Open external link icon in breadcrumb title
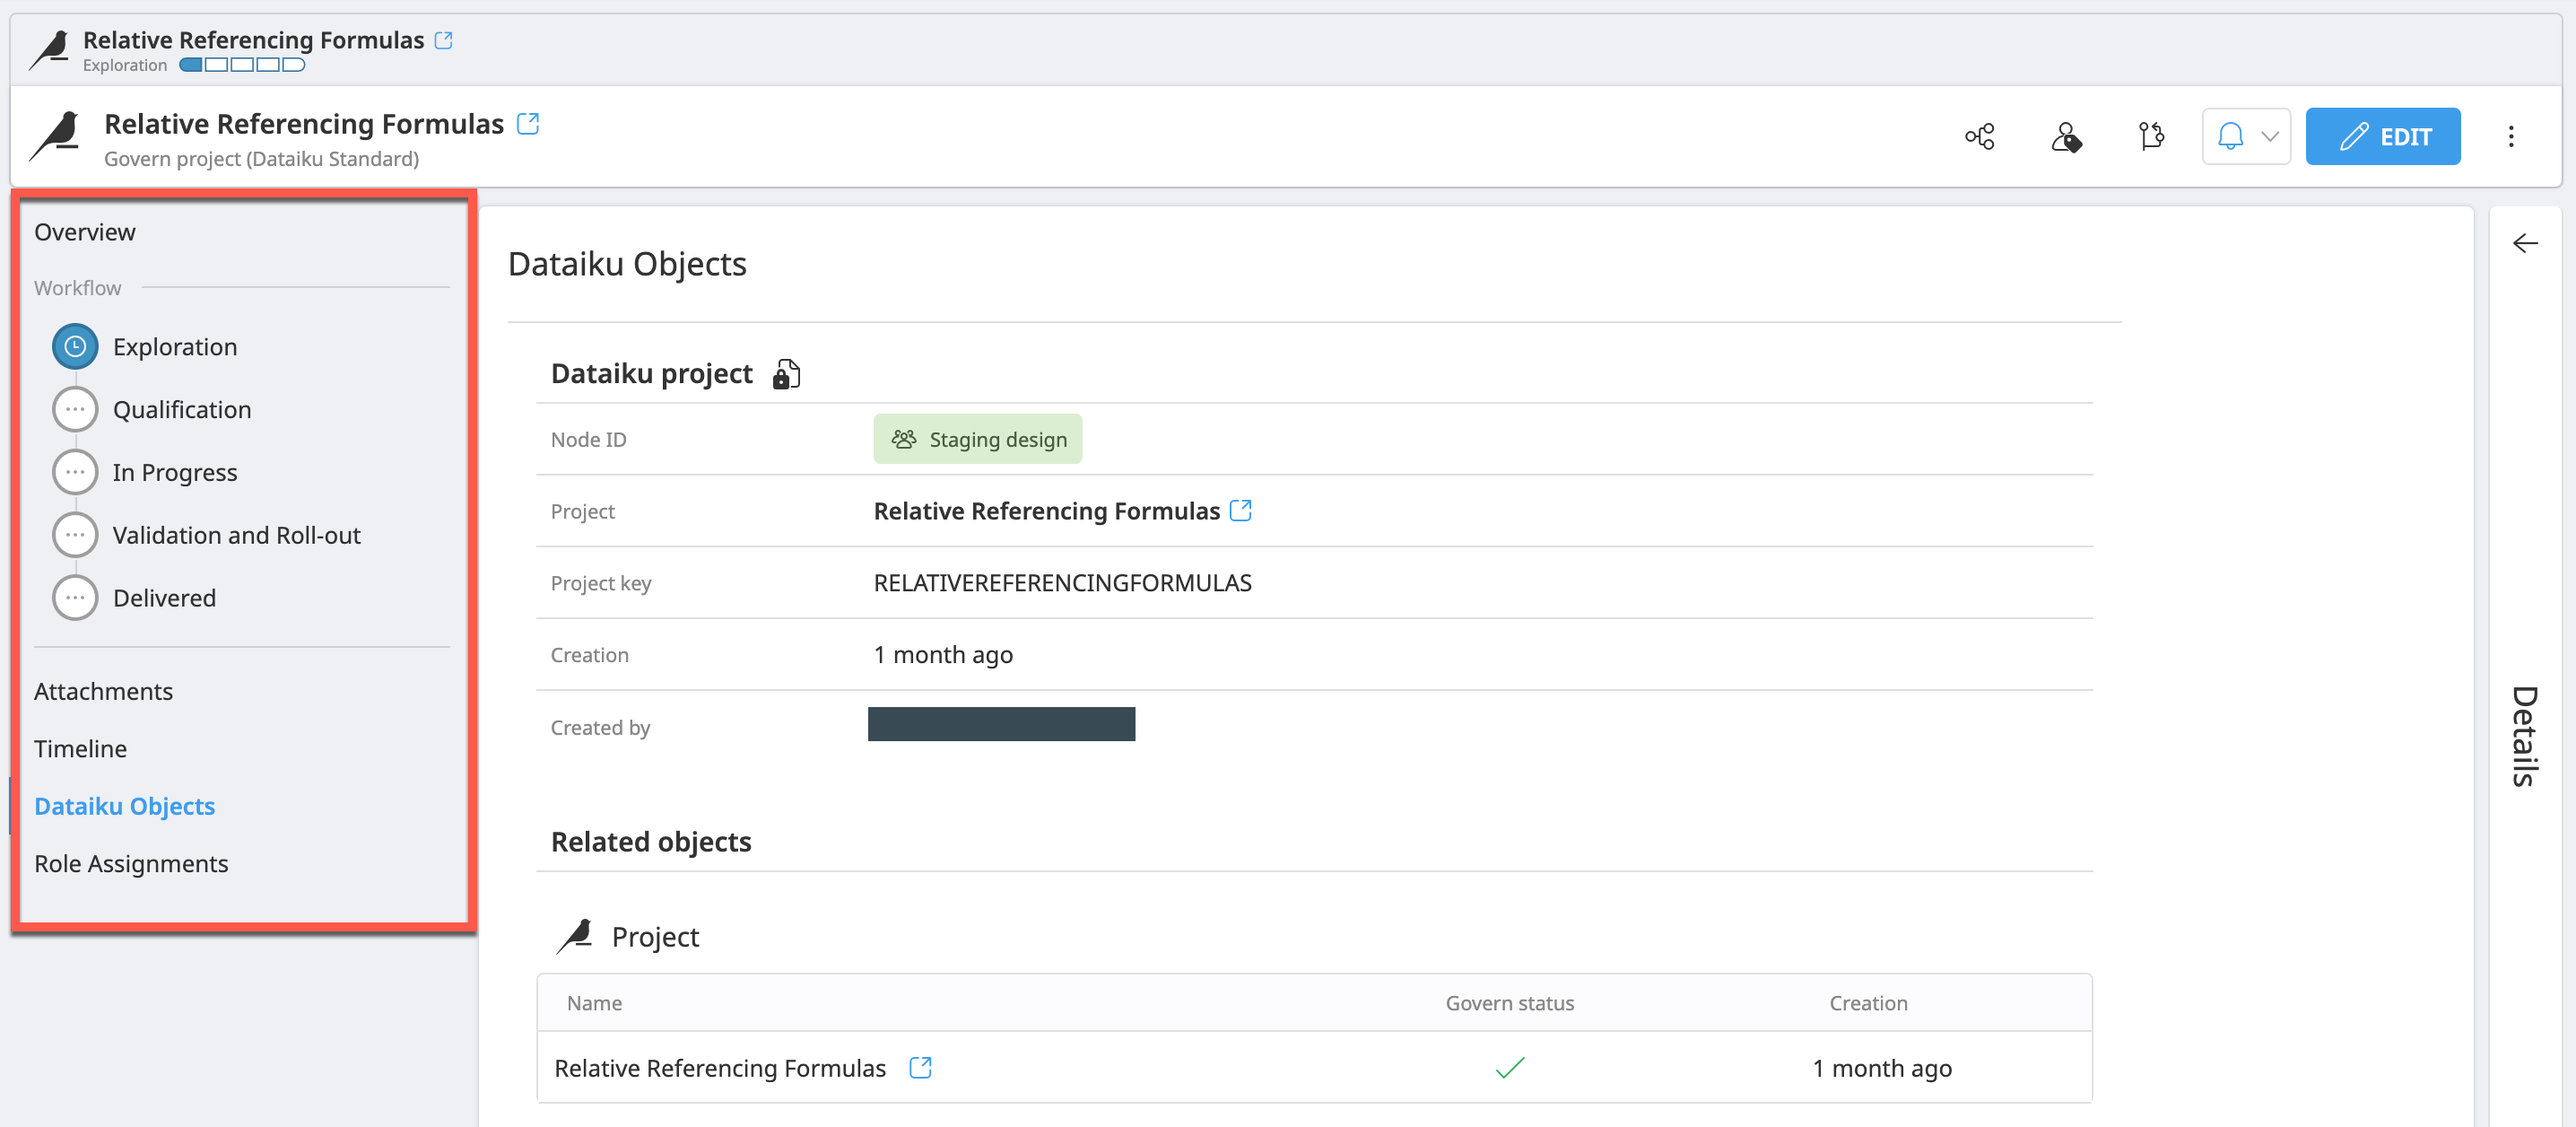The image size is (2576, 1127). tap(444, 40)
